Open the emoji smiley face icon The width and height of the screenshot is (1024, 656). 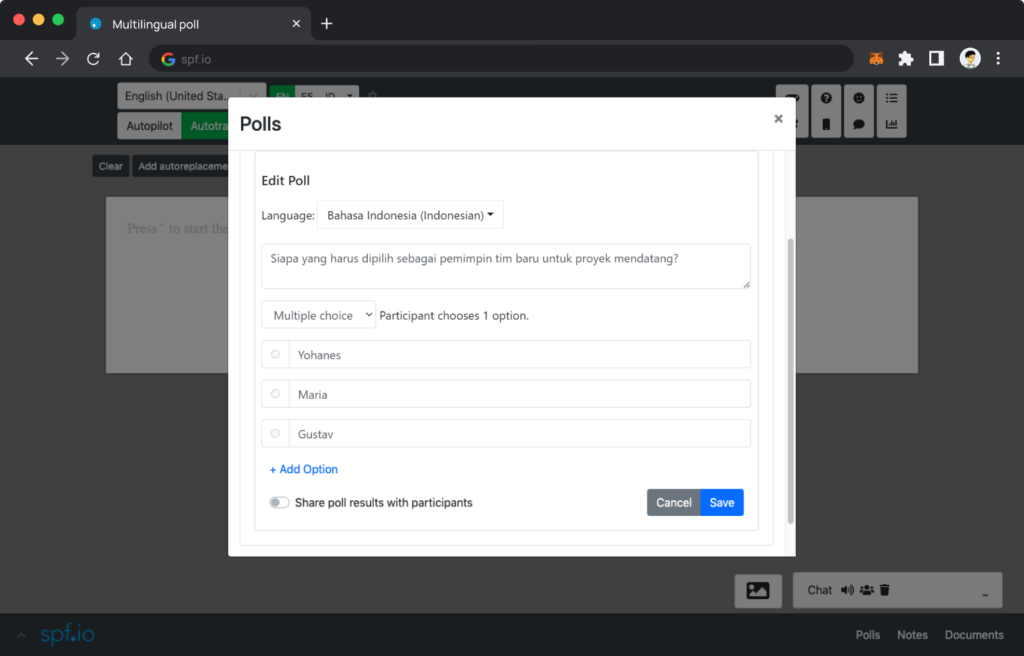tap(858, 98)
